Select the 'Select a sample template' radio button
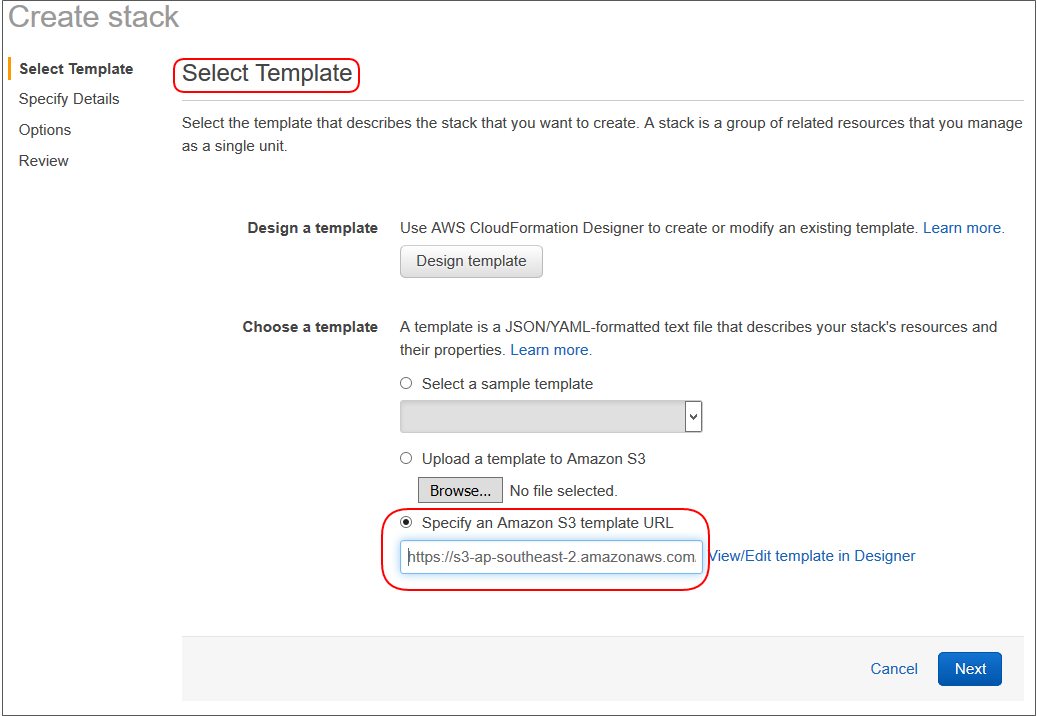1037x716 pixels. (x=406, y=383)
